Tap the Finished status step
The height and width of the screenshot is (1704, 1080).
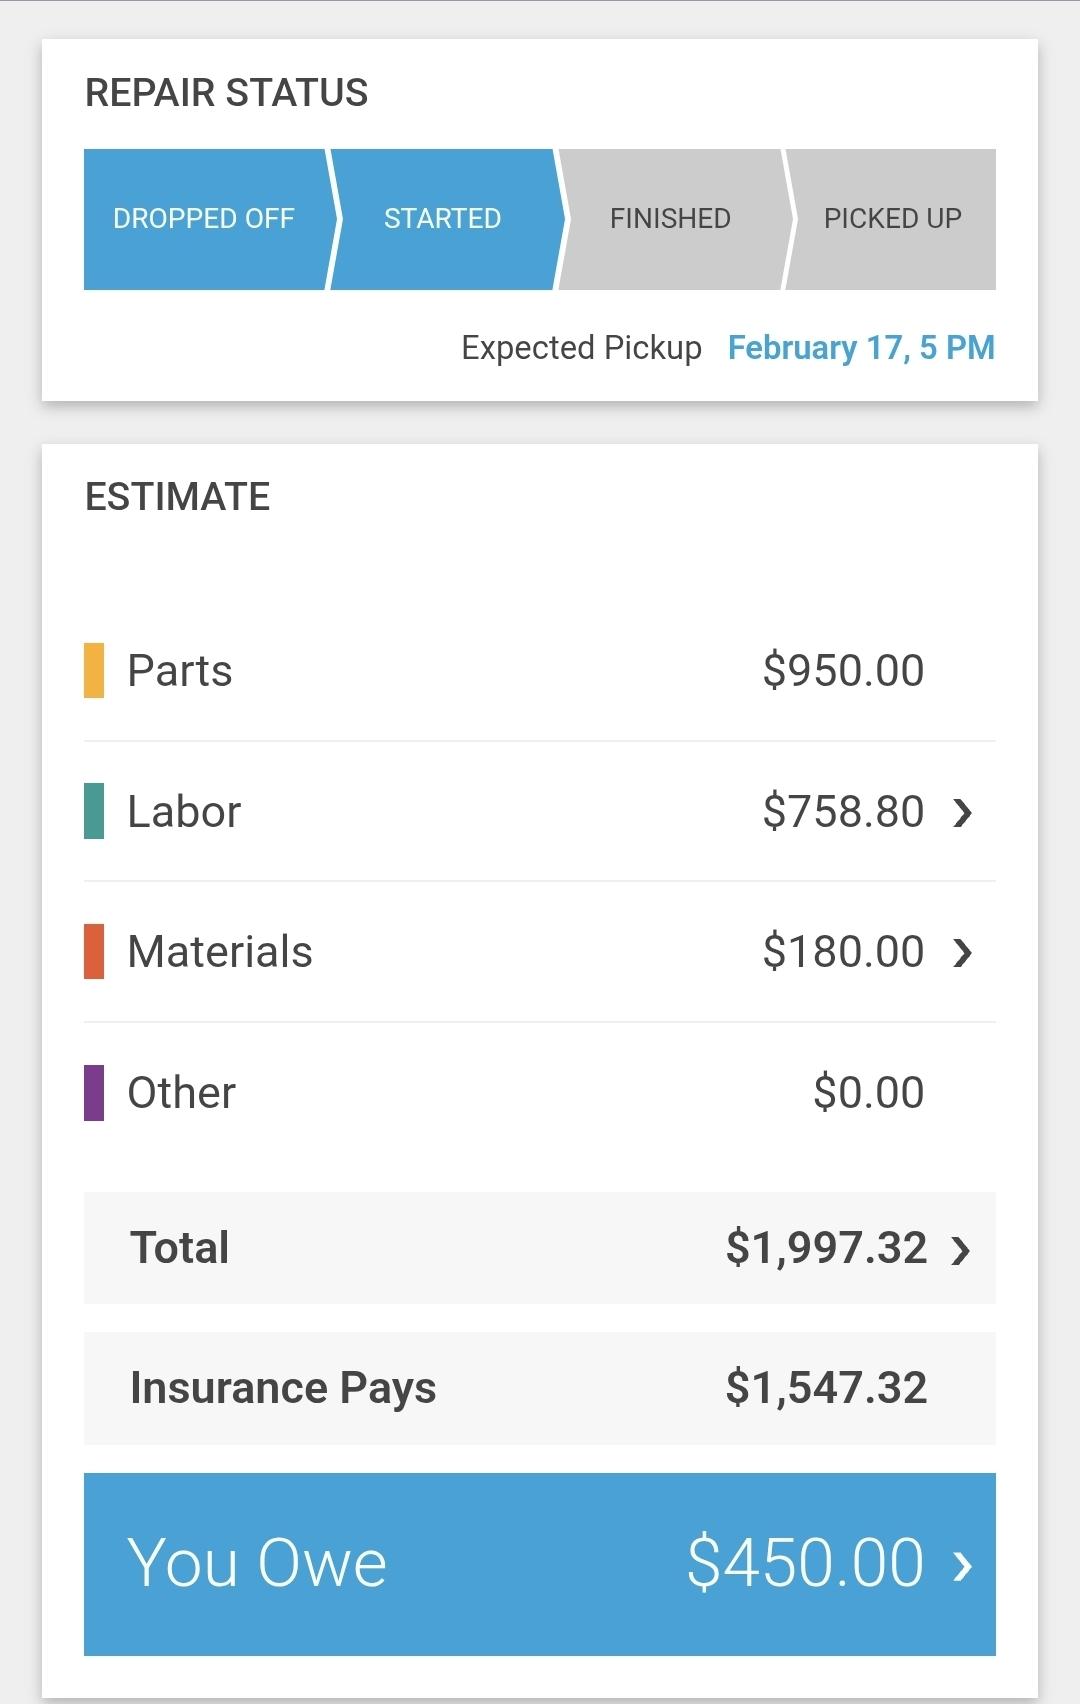coord(670,219)
